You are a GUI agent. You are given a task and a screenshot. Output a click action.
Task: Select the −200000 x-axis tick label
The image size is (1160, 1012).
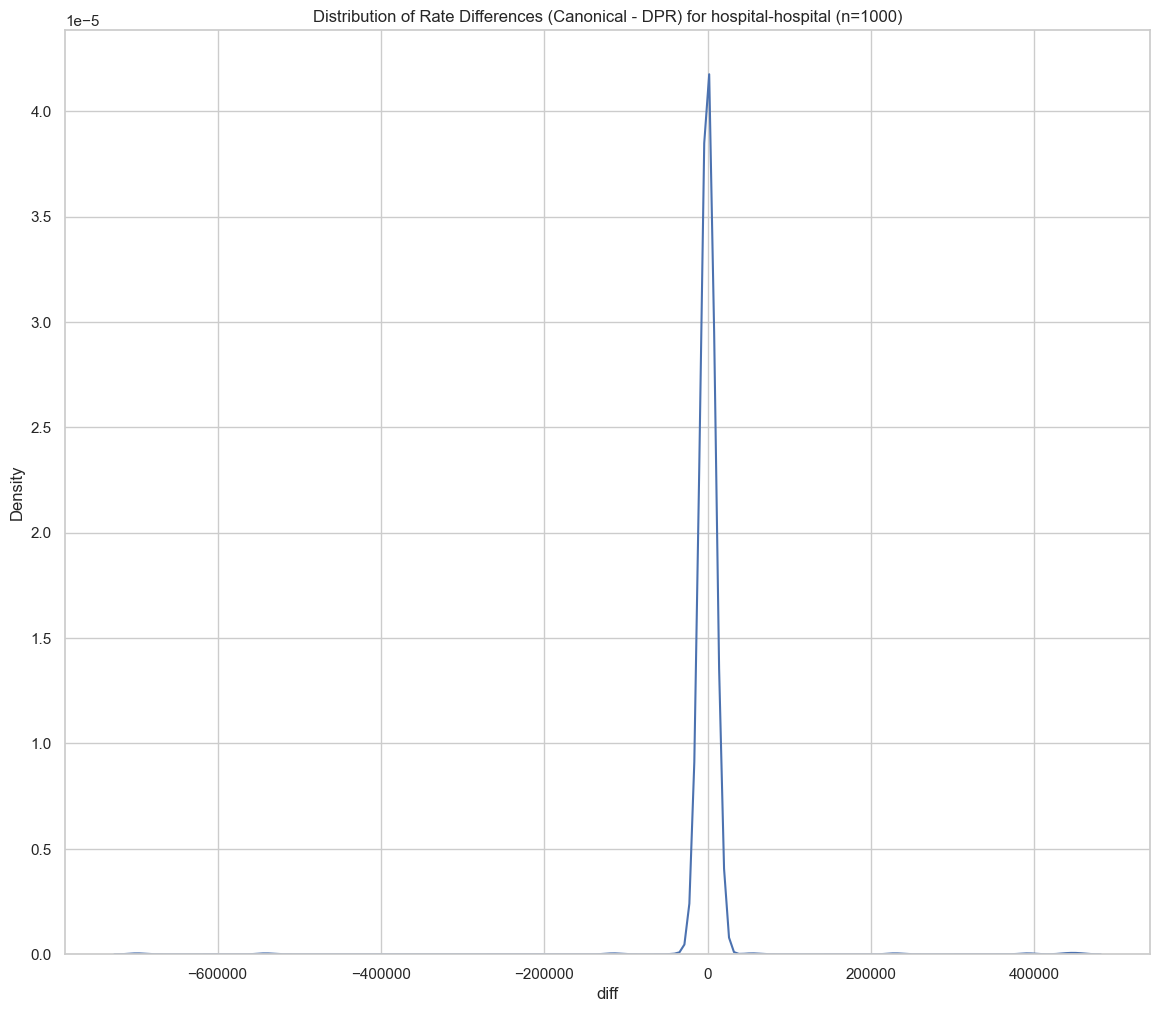(x=544, y=973)
